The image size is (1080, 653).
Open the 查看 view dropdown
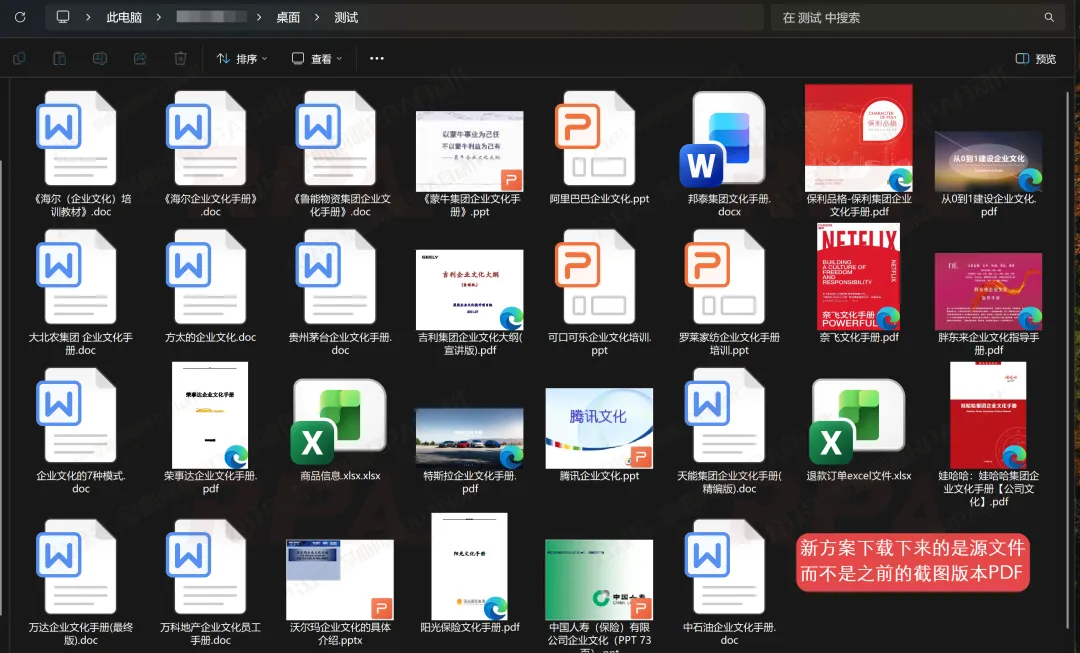point(317,59)
